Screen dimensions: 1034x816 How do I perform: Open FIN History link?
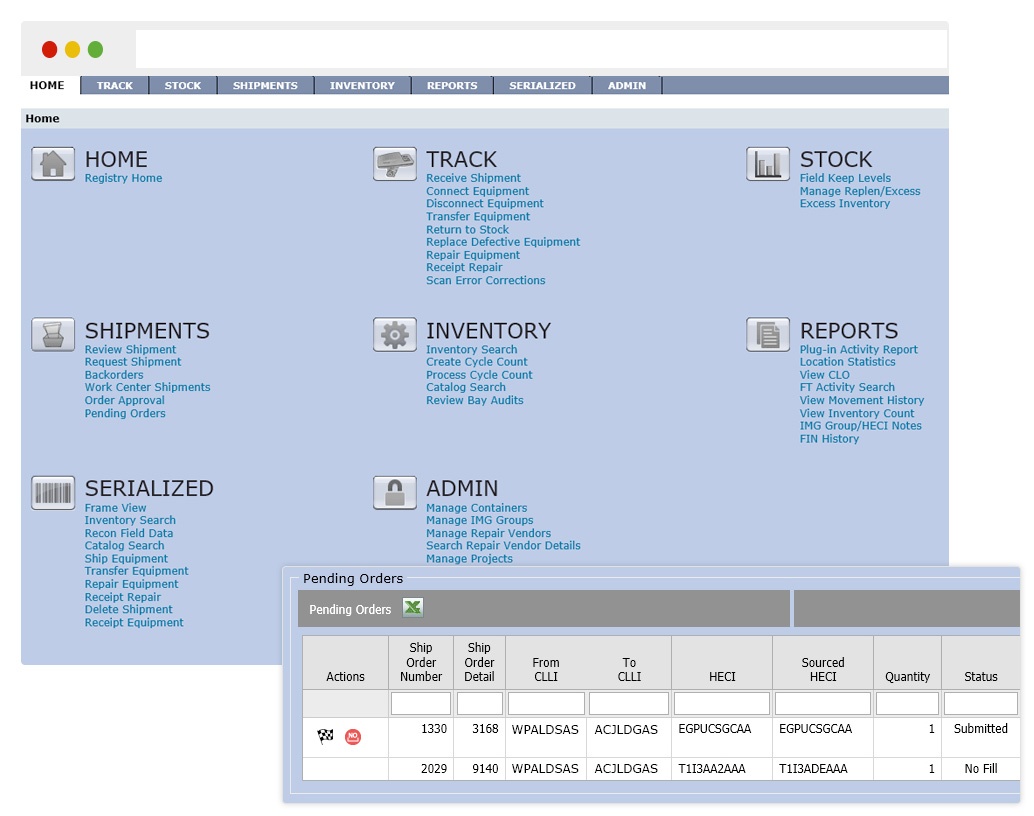(829, 439)
